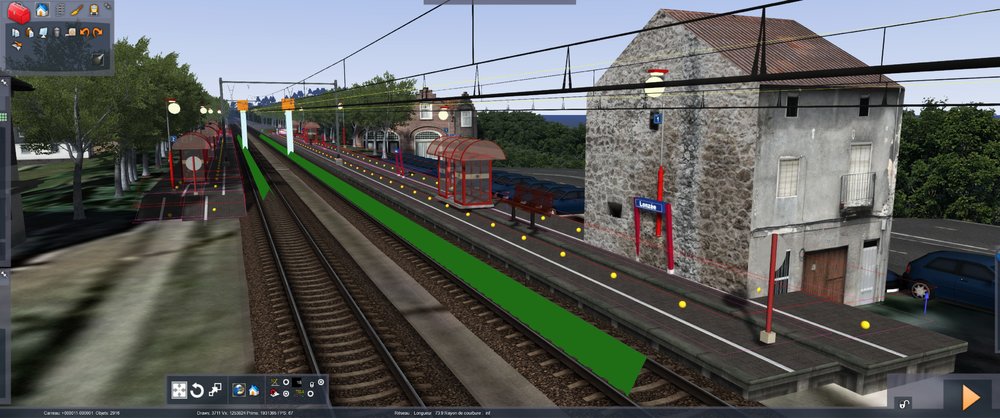Image resolution: width=1000 pixels, height=418 pixels.
Task: Click the open file with bag icon
Action: point(29,33)
